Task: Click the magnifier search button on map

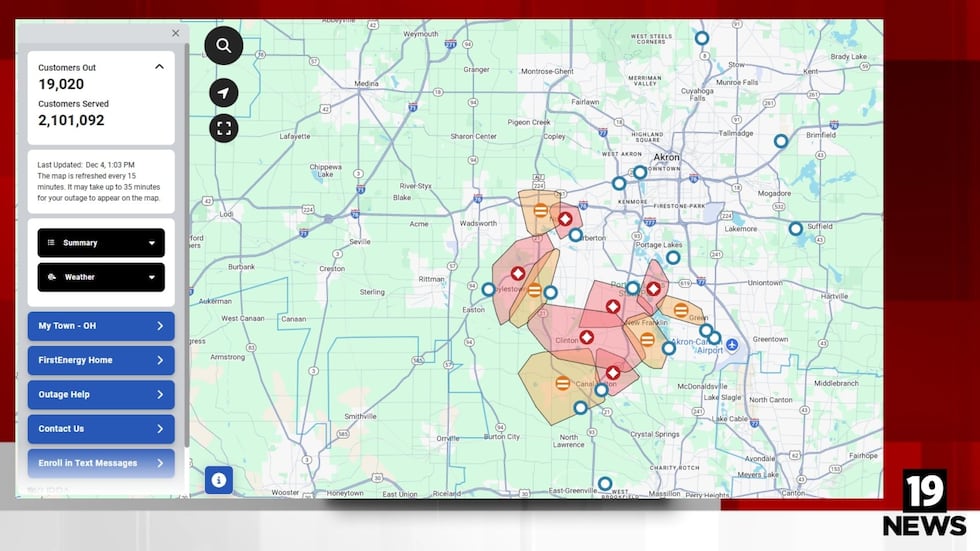Action: click(224, 46)
